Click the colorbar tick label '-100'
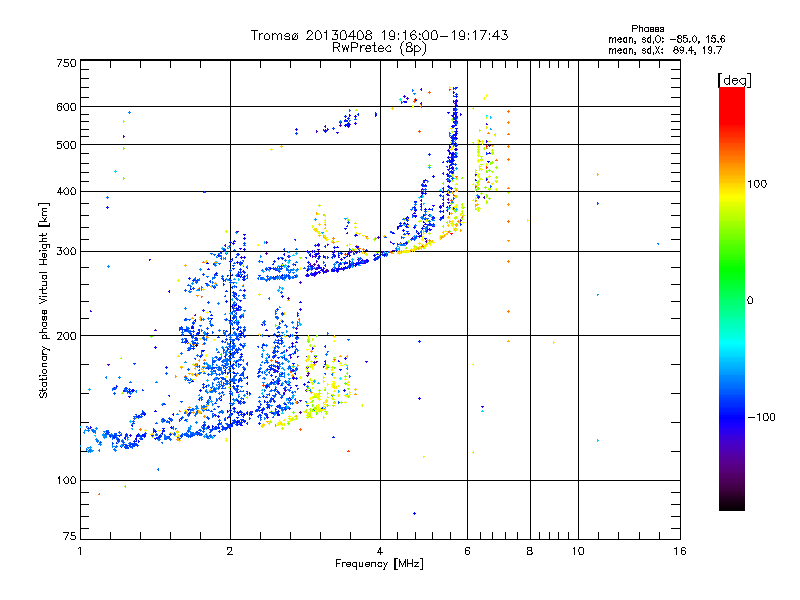This screenshot has width=800, height=600. pos(761,417)
